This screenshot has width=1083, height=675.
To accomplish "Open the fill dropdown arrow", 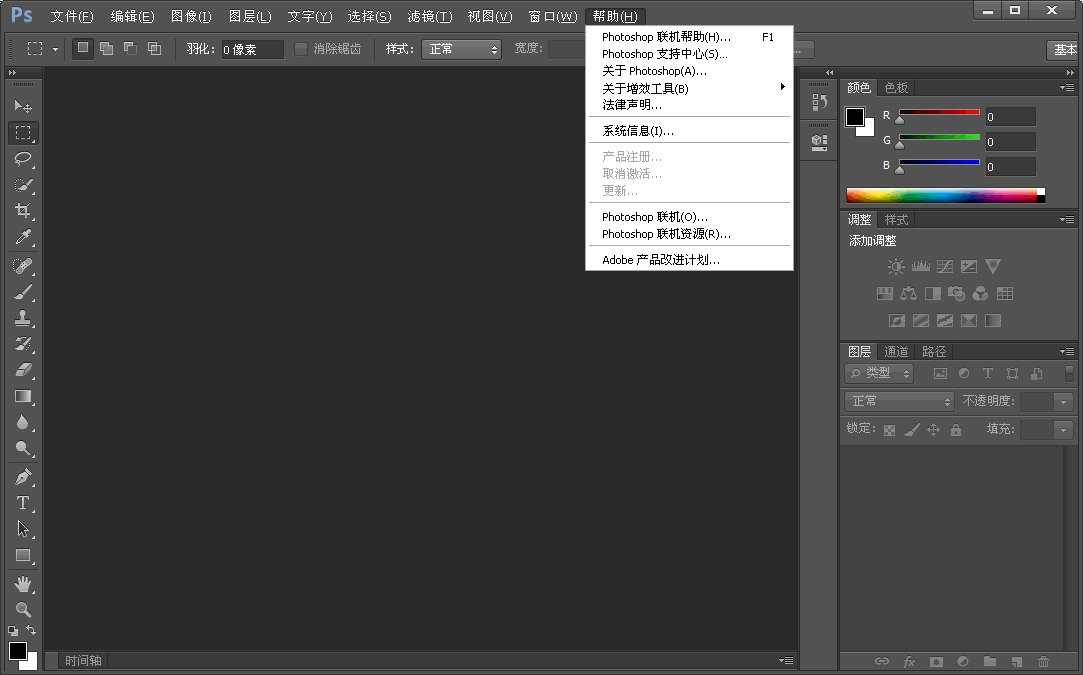I will [x=1064, y=430].
